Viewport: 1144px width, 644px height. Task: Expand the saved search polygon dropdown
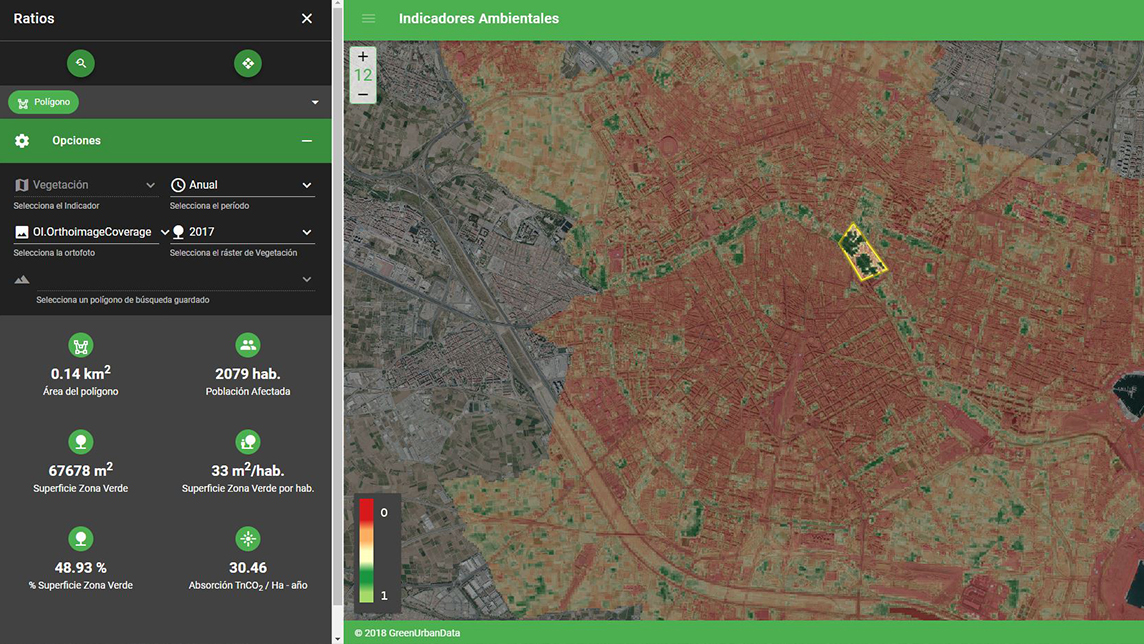(306, 280)
